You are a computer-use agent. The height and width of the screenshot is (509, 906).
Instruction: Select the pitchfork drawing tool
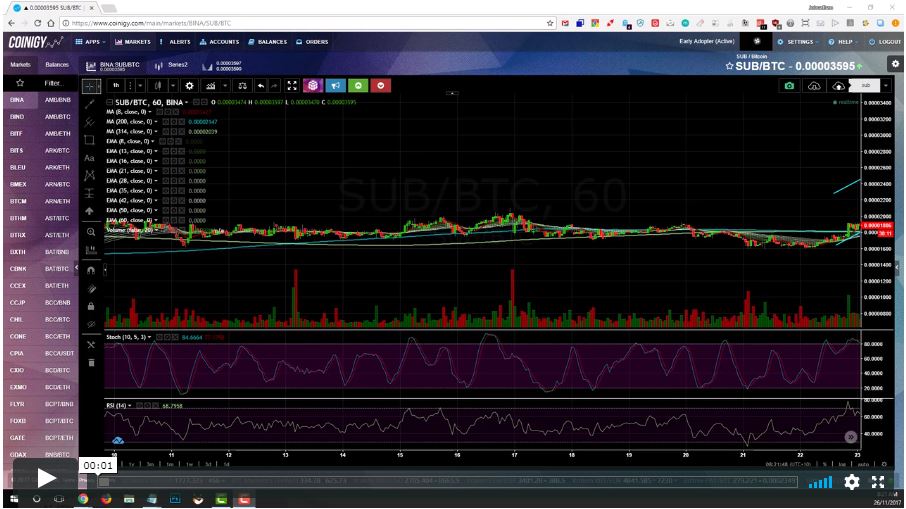(x=90, y=122)
